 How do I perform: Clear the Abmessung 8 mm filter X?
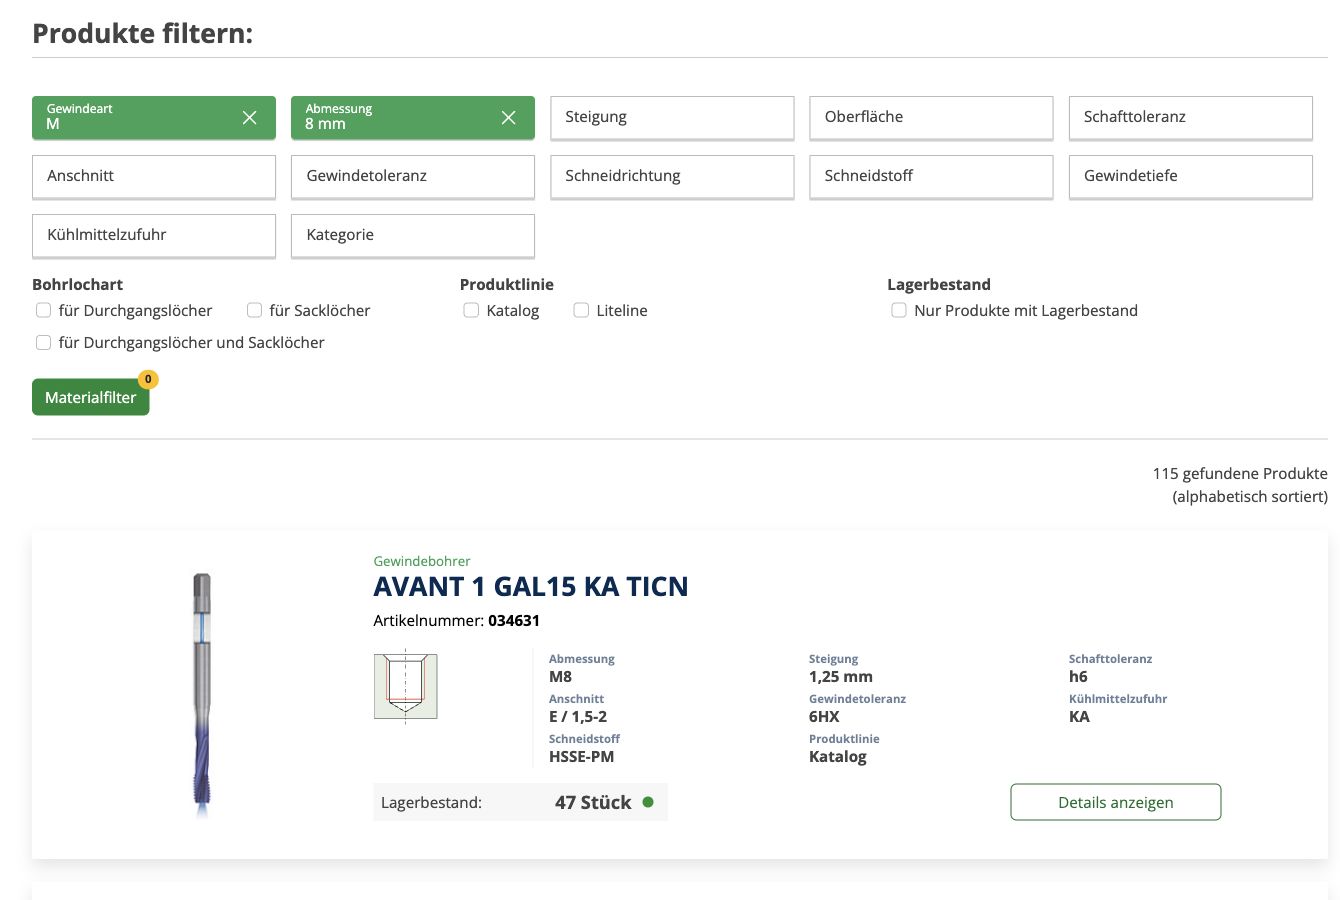(509, 118)
